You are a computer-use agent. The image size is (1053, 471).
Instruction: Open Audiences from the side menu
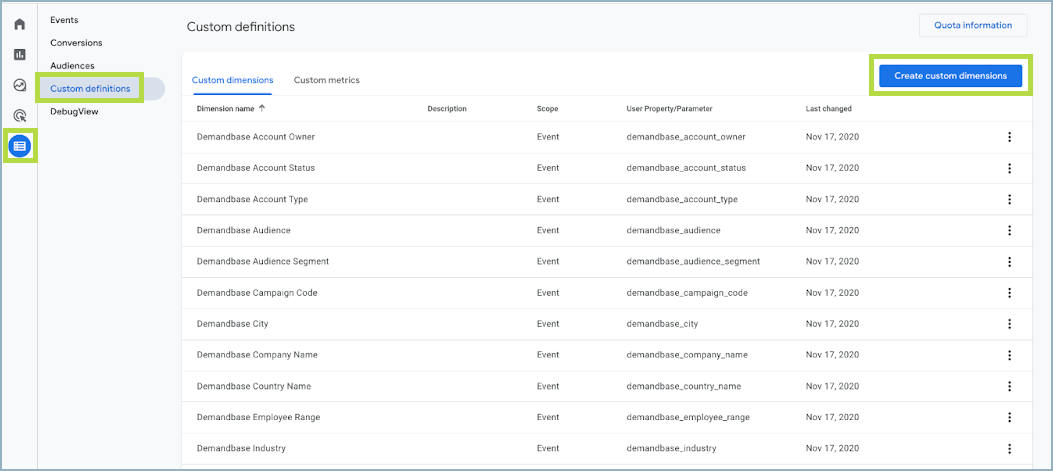point(72,66)
